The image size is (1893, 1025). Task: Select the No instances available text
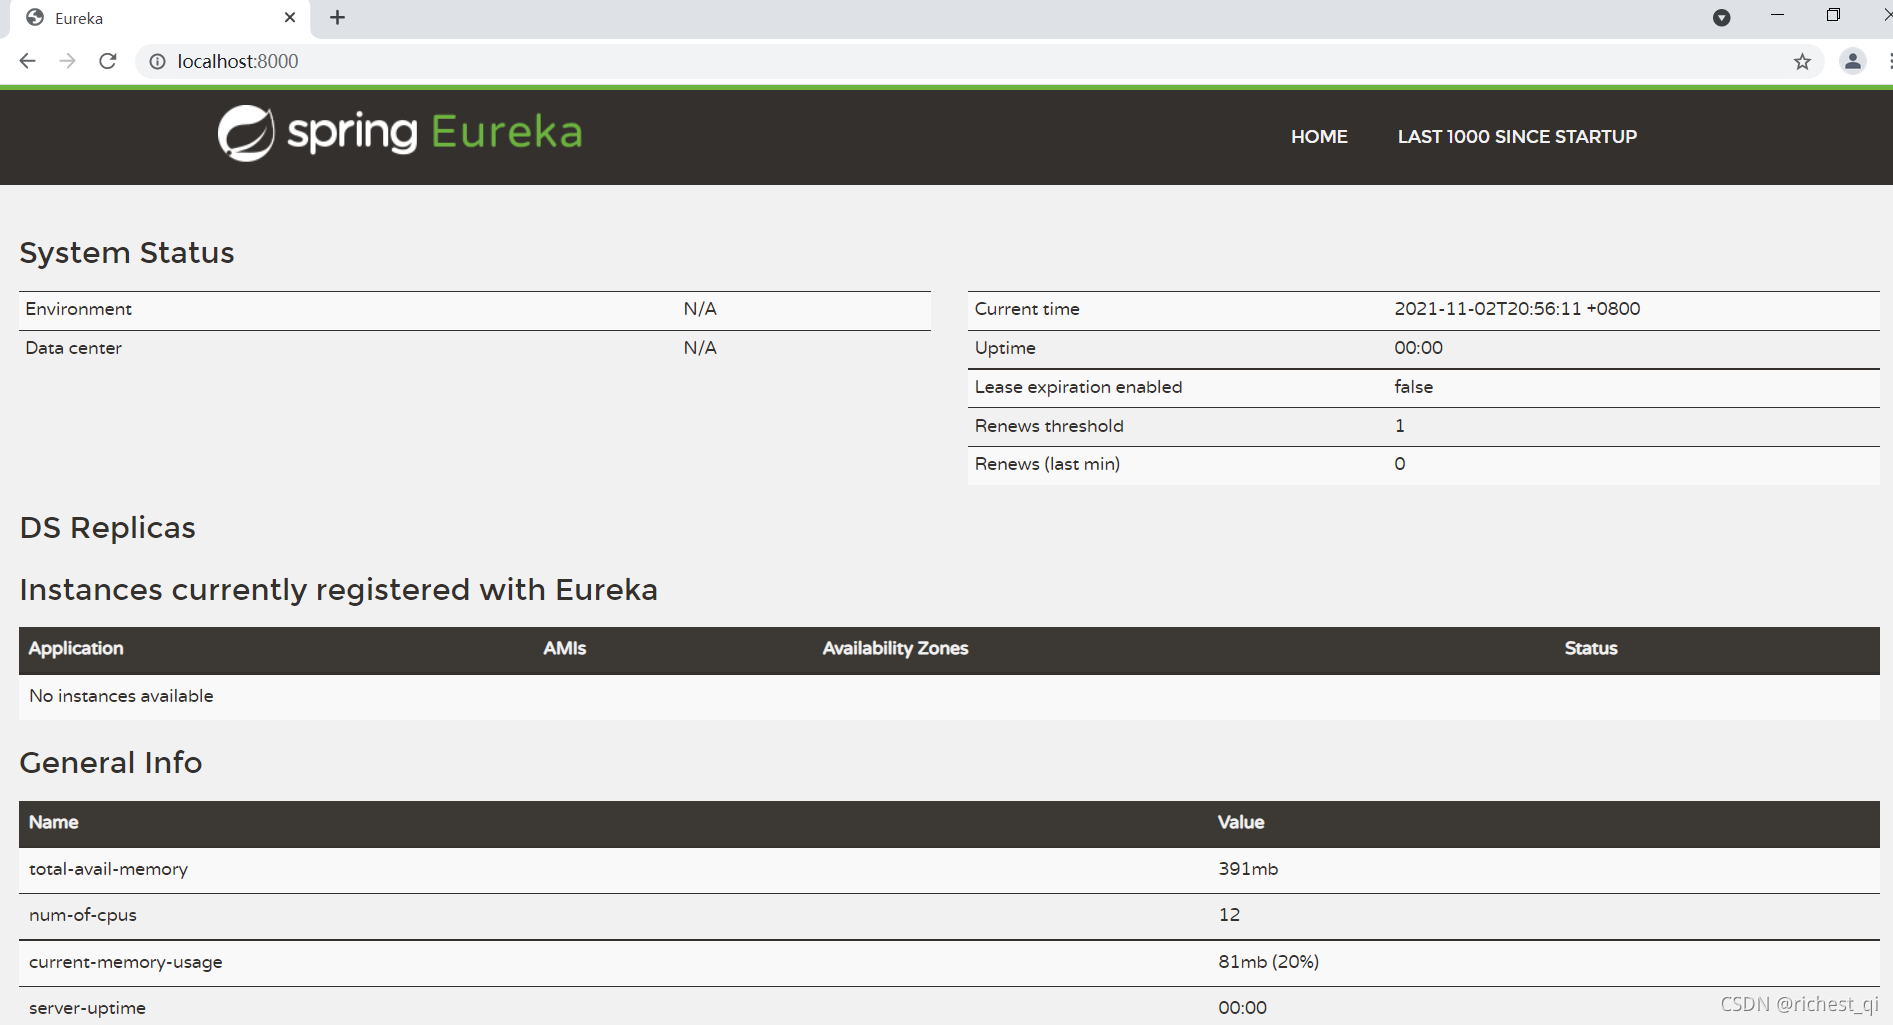click(121, 696)
